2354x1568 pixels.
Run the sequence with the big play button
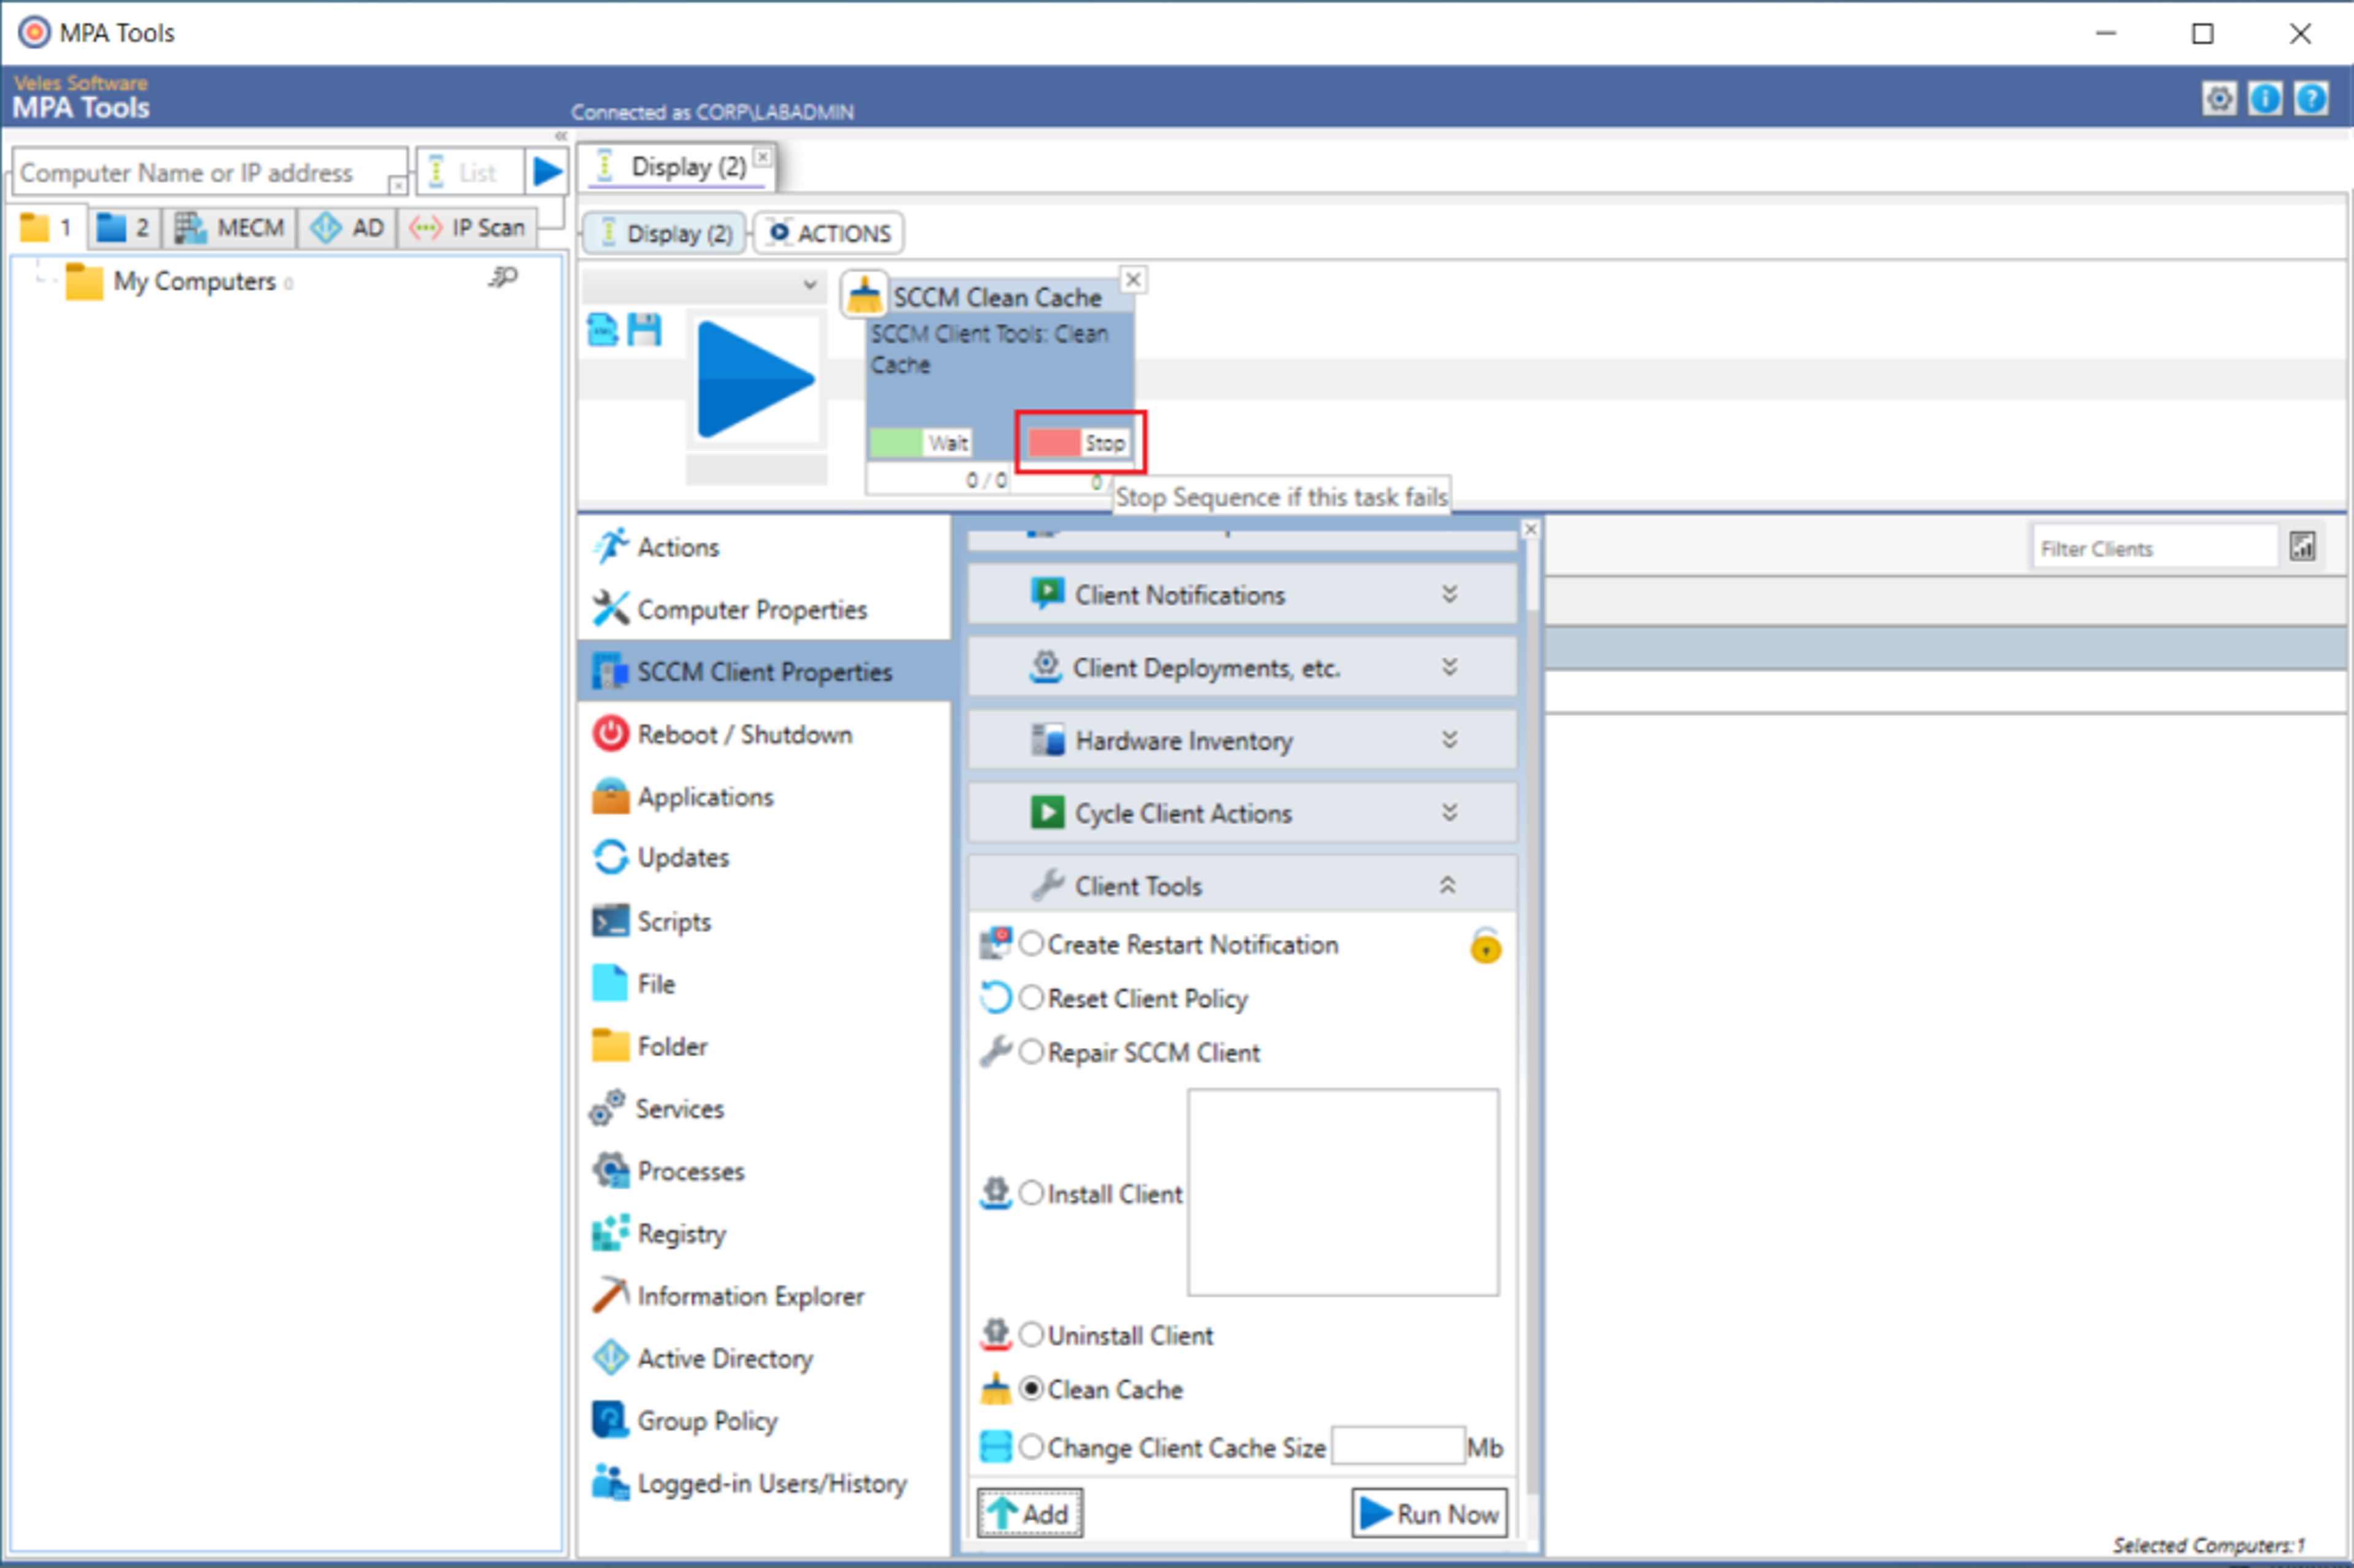[x=756, y=379]
